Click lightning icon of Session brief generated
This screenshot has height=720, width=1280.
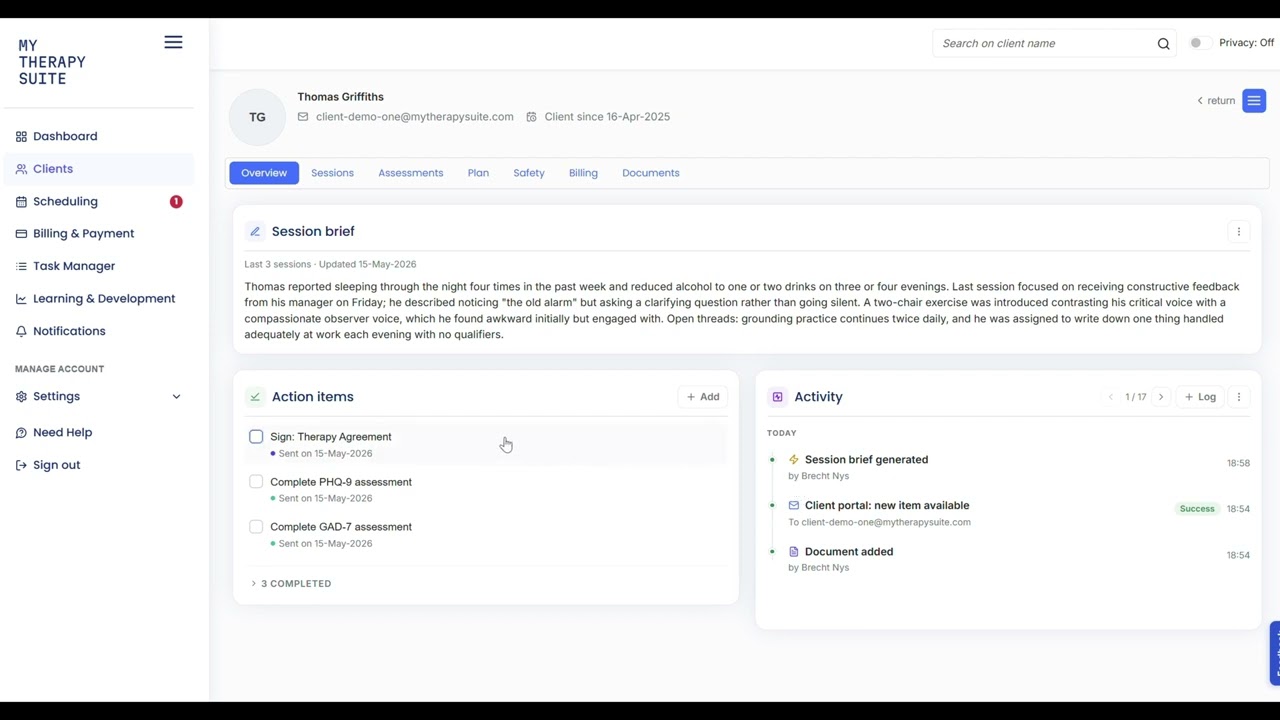(x=794, y=460)
